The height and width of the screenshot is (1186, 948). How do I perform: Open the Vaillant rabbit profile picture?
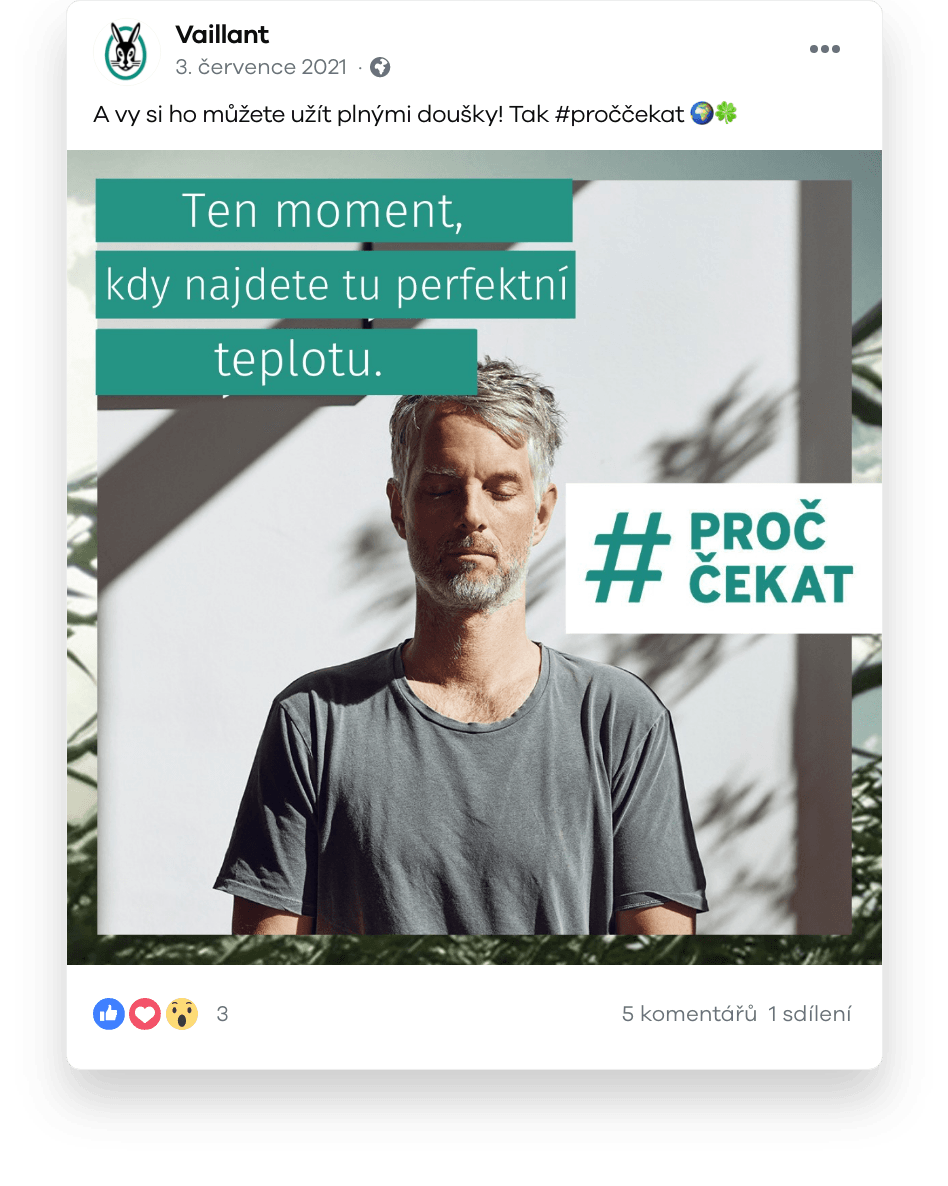pyautogui.click(x=126, y=51)
